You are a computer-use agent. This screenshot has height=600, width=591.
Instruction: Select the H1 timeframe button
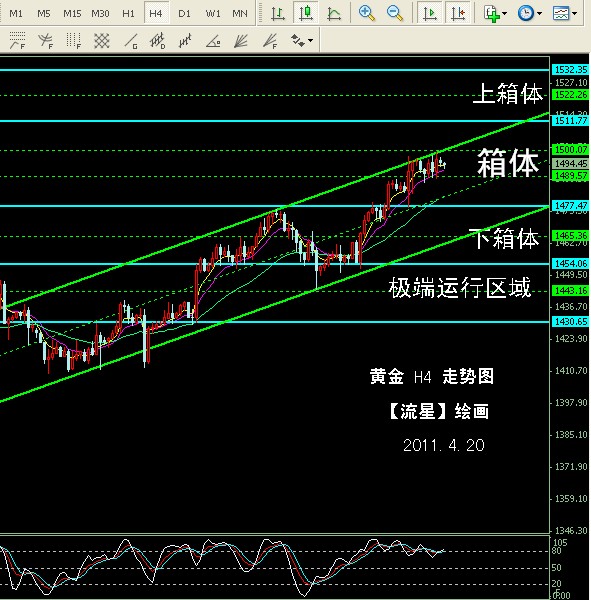pyautogui.click(x=128, y=14)
